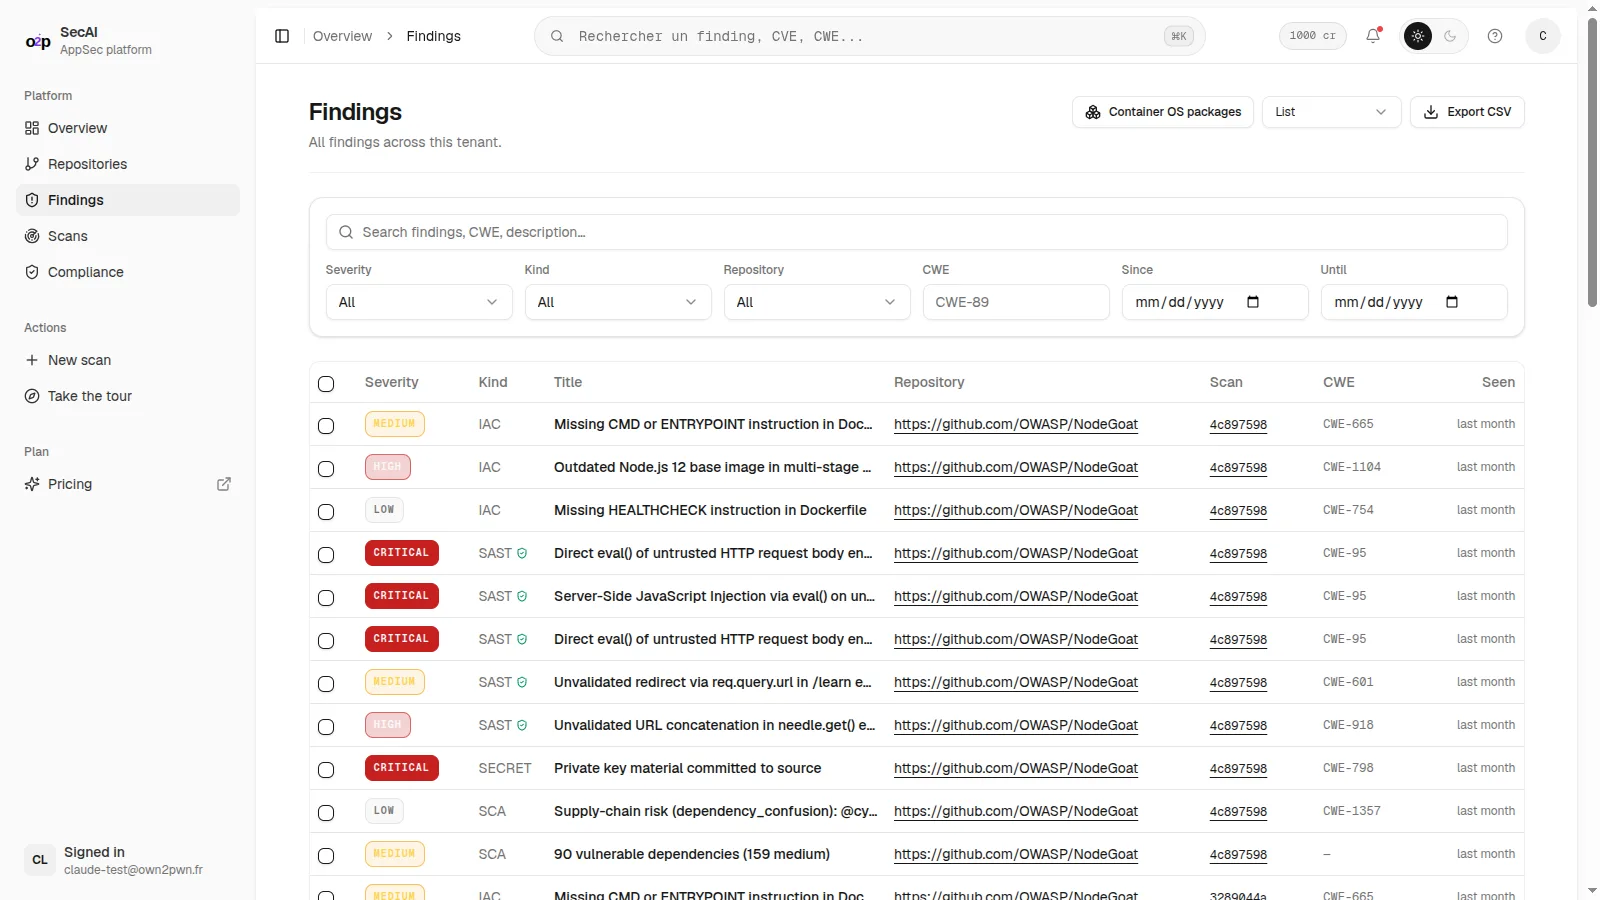Click the Title column header
Image resolution: width=1600 pixels, height=900 pixels.
point(568,382)
